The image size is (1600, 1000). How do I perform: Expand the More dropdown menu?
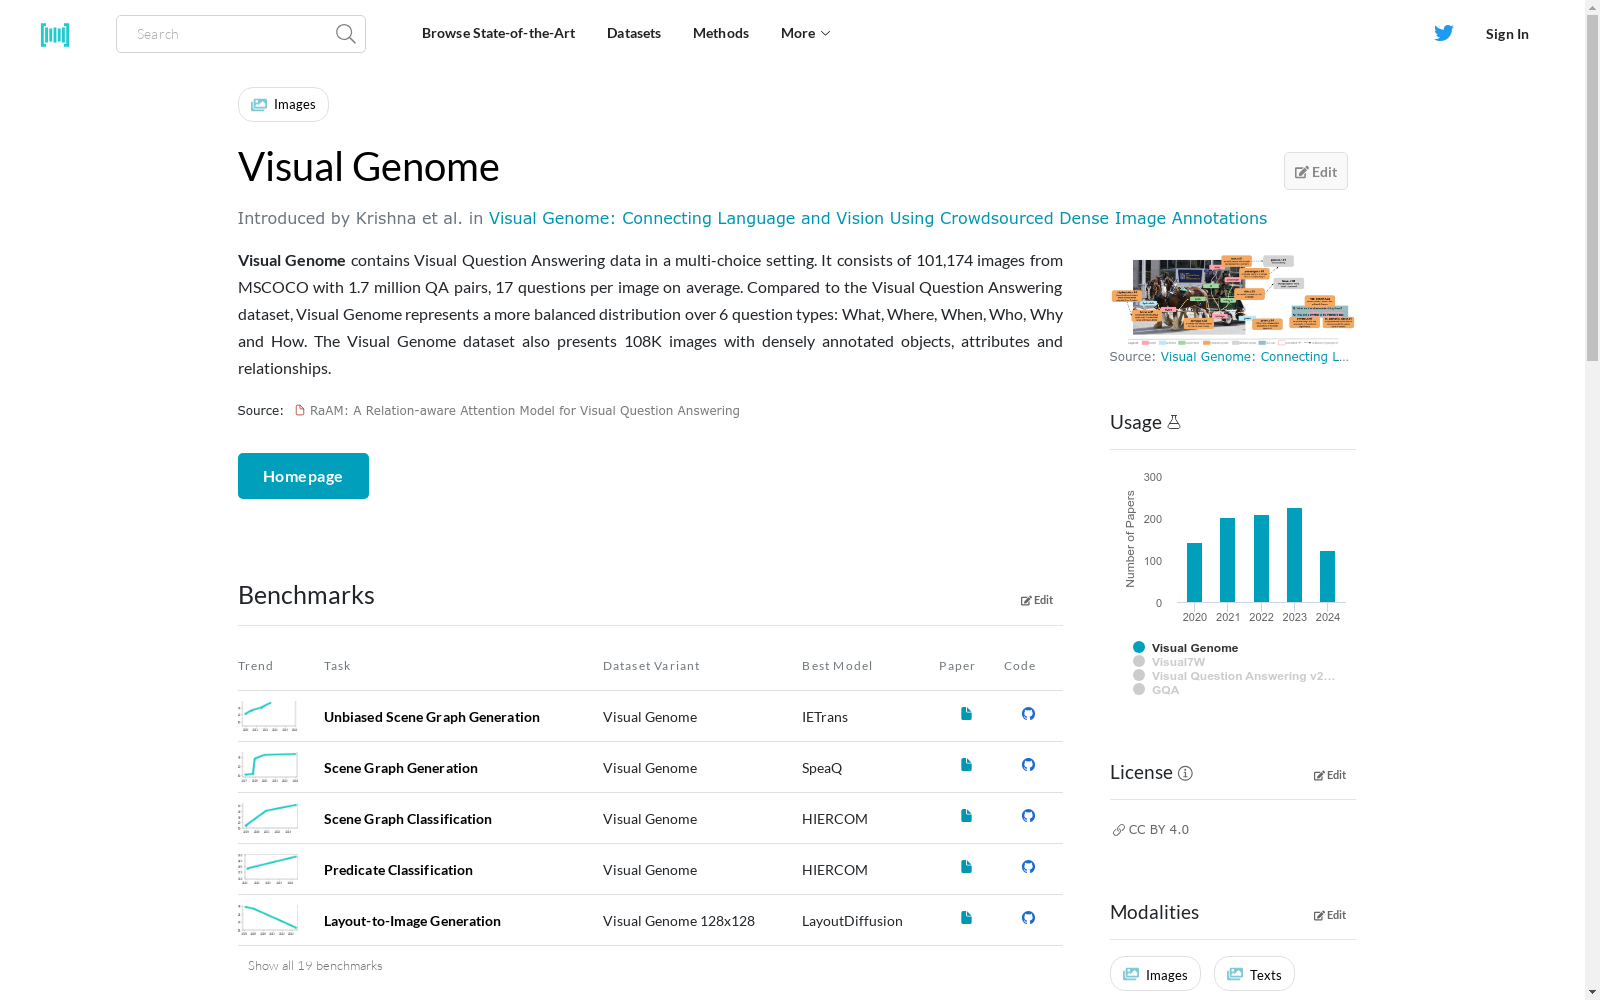point(805,33)
